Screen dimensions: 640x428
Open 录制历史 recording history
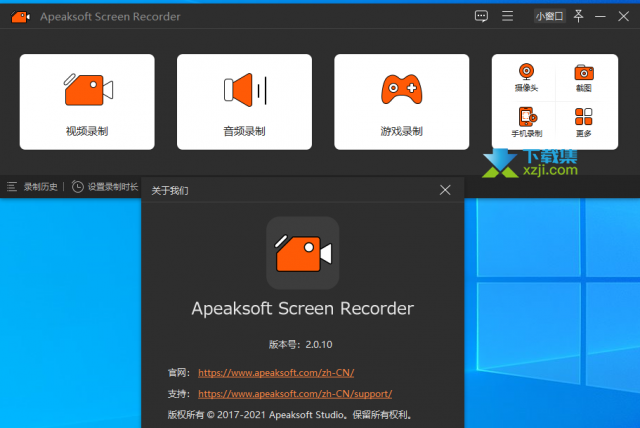point(33,187)
